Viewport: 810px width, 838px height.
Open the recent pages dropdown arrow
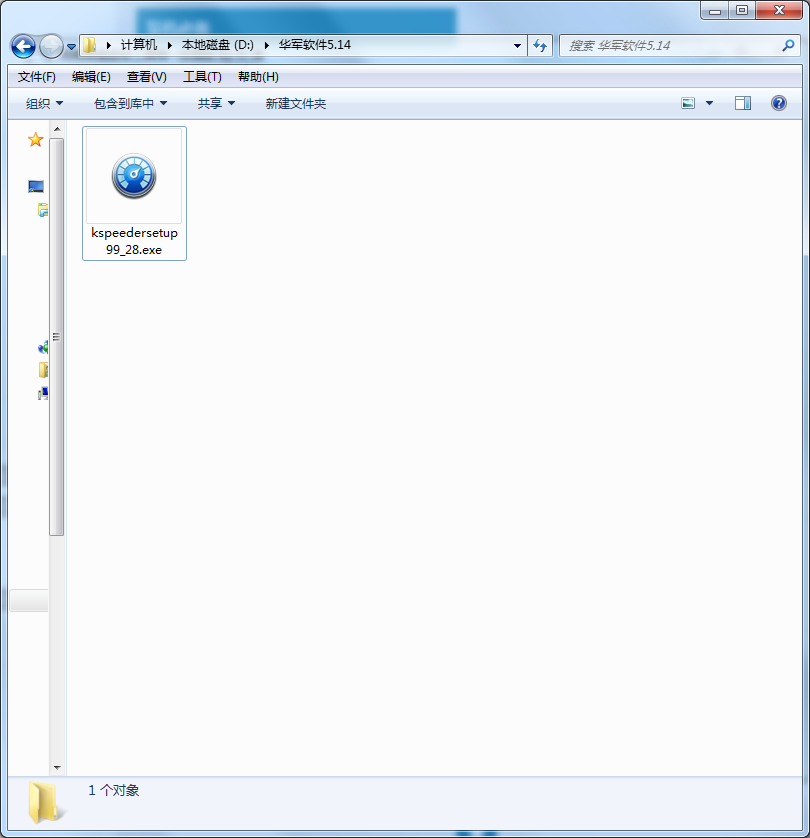[x=71, y=47]
